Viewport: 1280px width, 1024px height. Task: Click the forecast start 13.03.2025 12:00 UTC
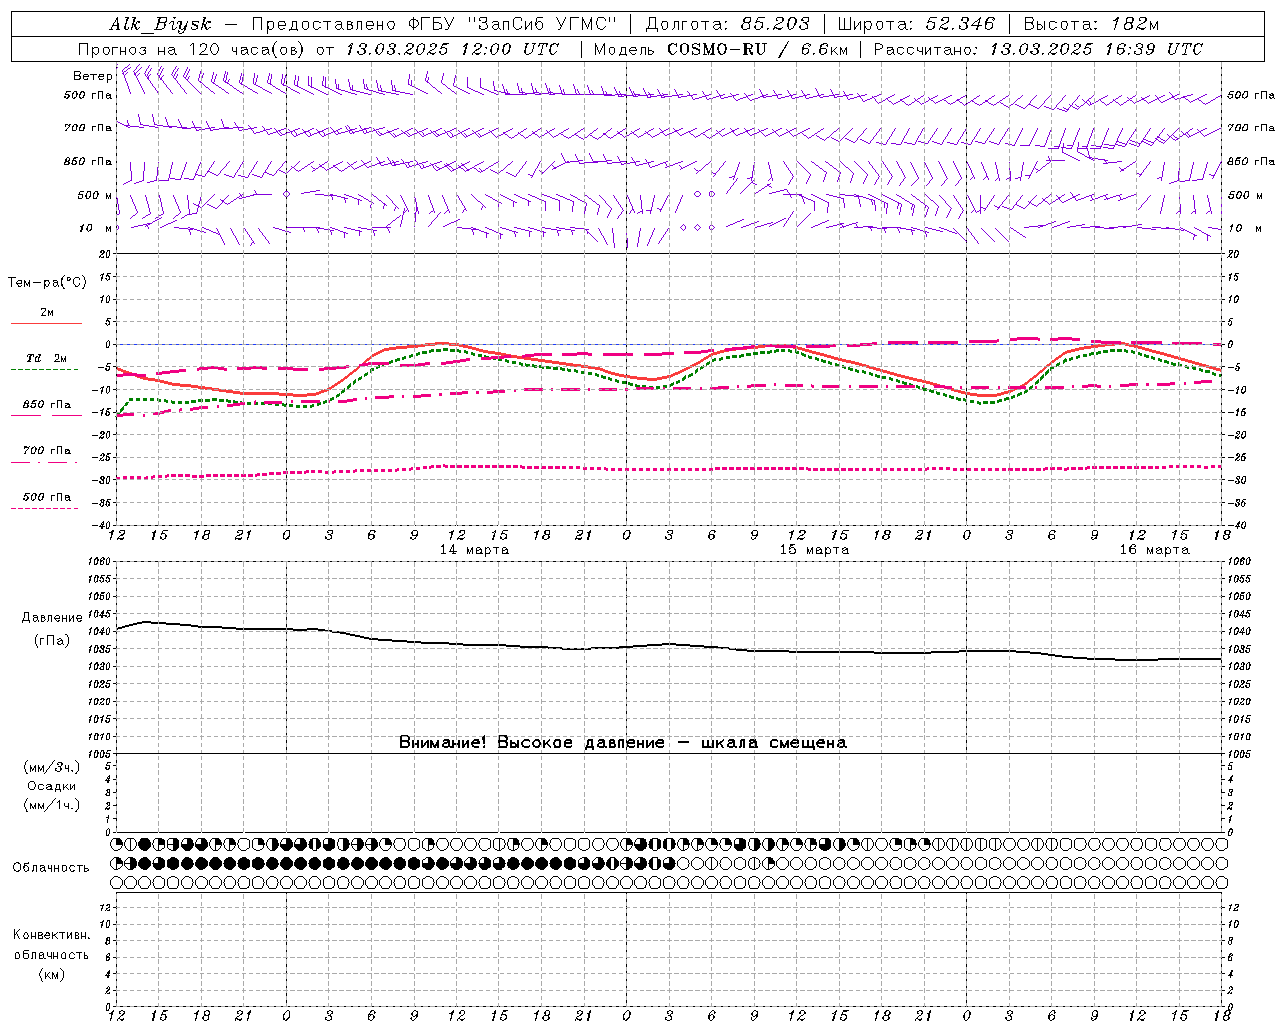point(452,49)
